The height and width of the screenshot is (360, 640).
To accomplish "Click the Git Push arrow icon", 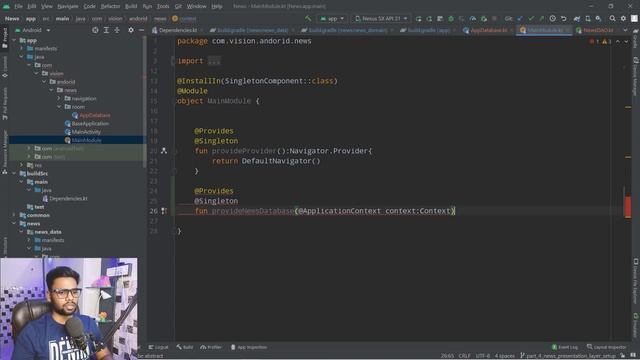I will tap(542, 18).
